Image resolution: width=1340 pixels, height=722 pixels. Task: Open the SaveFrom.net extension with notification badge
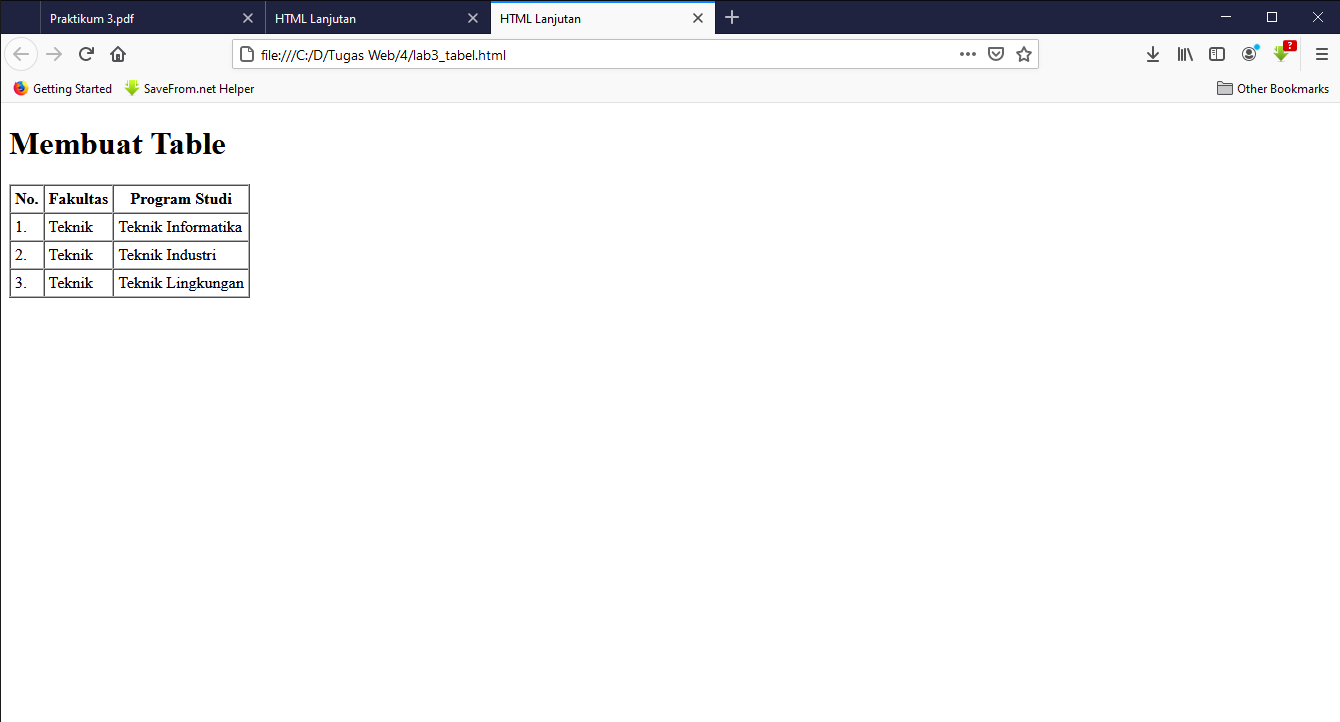coord(1281,54)
